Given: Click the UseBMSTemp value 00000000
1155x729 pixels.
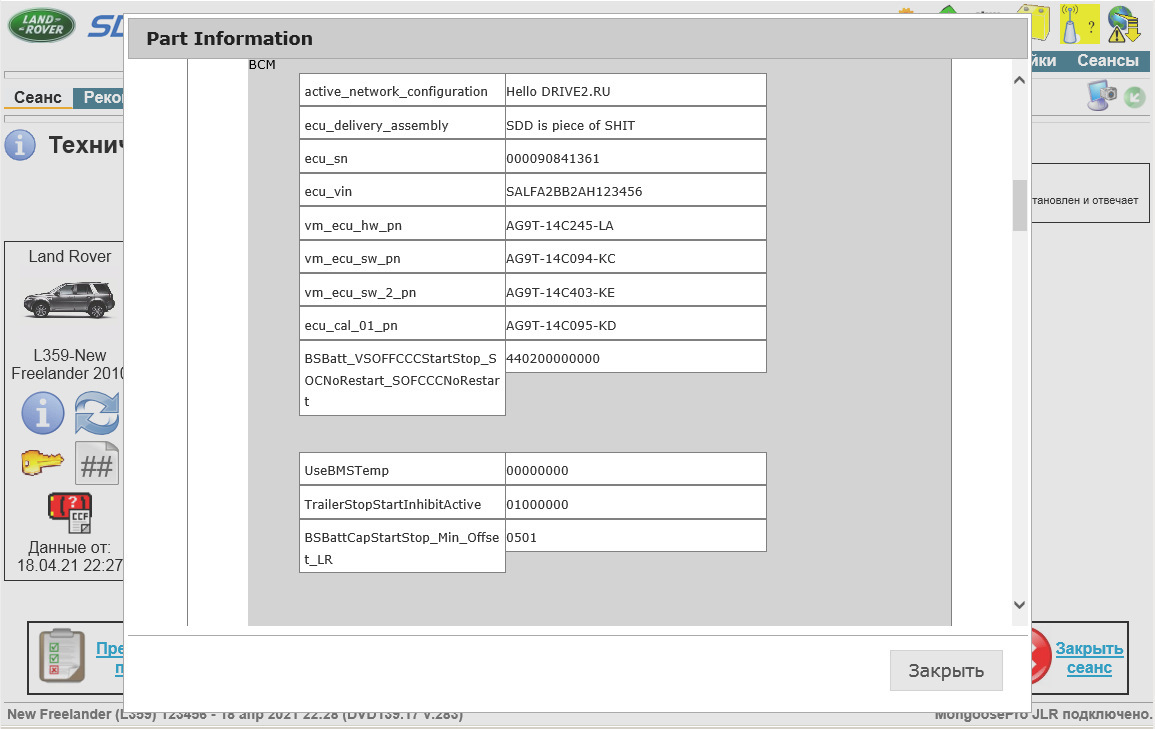Looking at the screenshot, I should point(537,471).
